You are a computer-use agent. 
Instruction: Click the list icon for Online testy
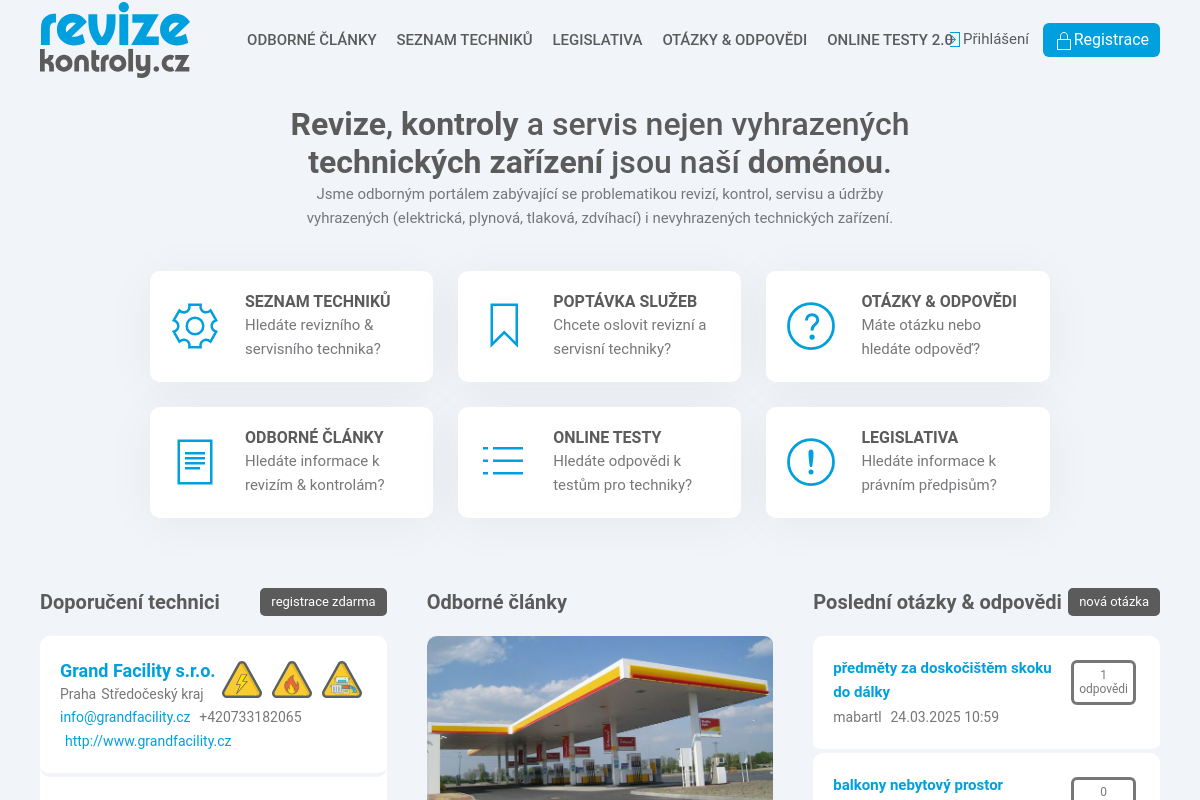[x=503, y=461]
